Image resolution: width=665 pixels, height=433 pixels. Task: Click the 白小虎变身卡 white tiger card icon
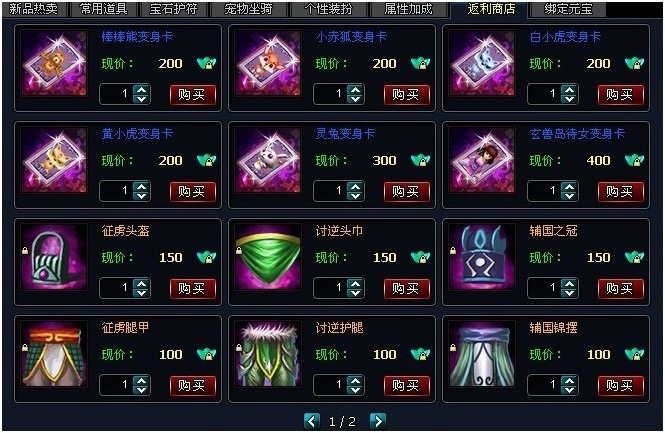tap(482, 63)
